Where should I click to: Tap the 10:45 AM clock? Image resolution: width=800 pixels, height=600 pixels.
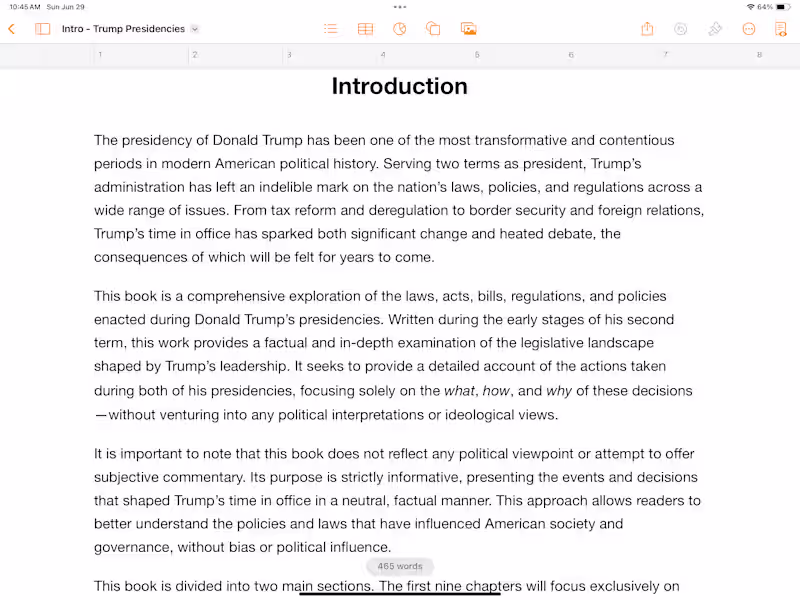24,7
